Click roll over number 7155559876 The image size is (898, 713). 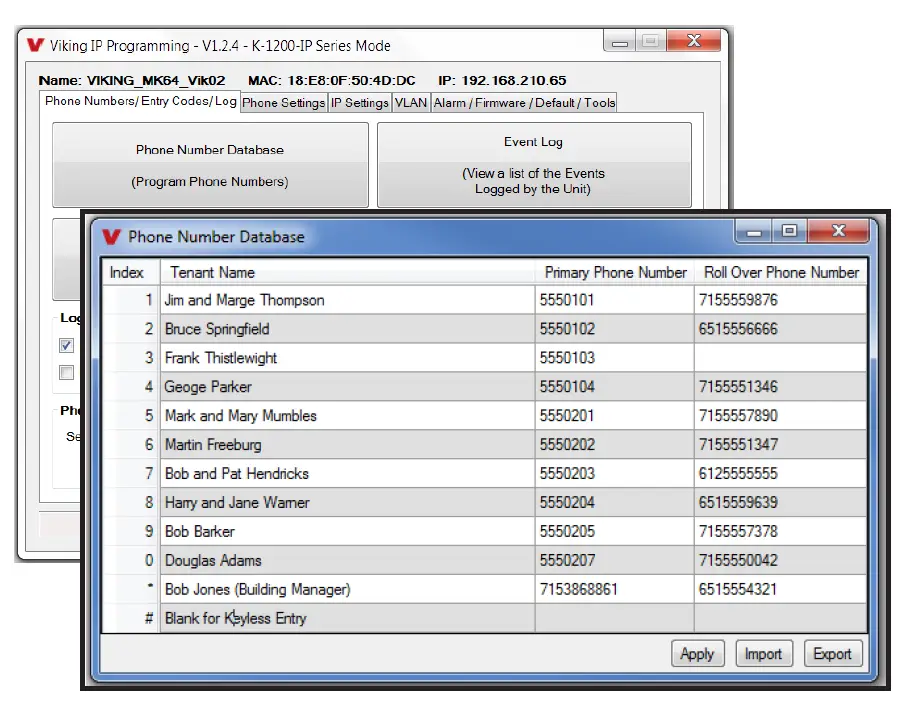[x=781, y=300]
